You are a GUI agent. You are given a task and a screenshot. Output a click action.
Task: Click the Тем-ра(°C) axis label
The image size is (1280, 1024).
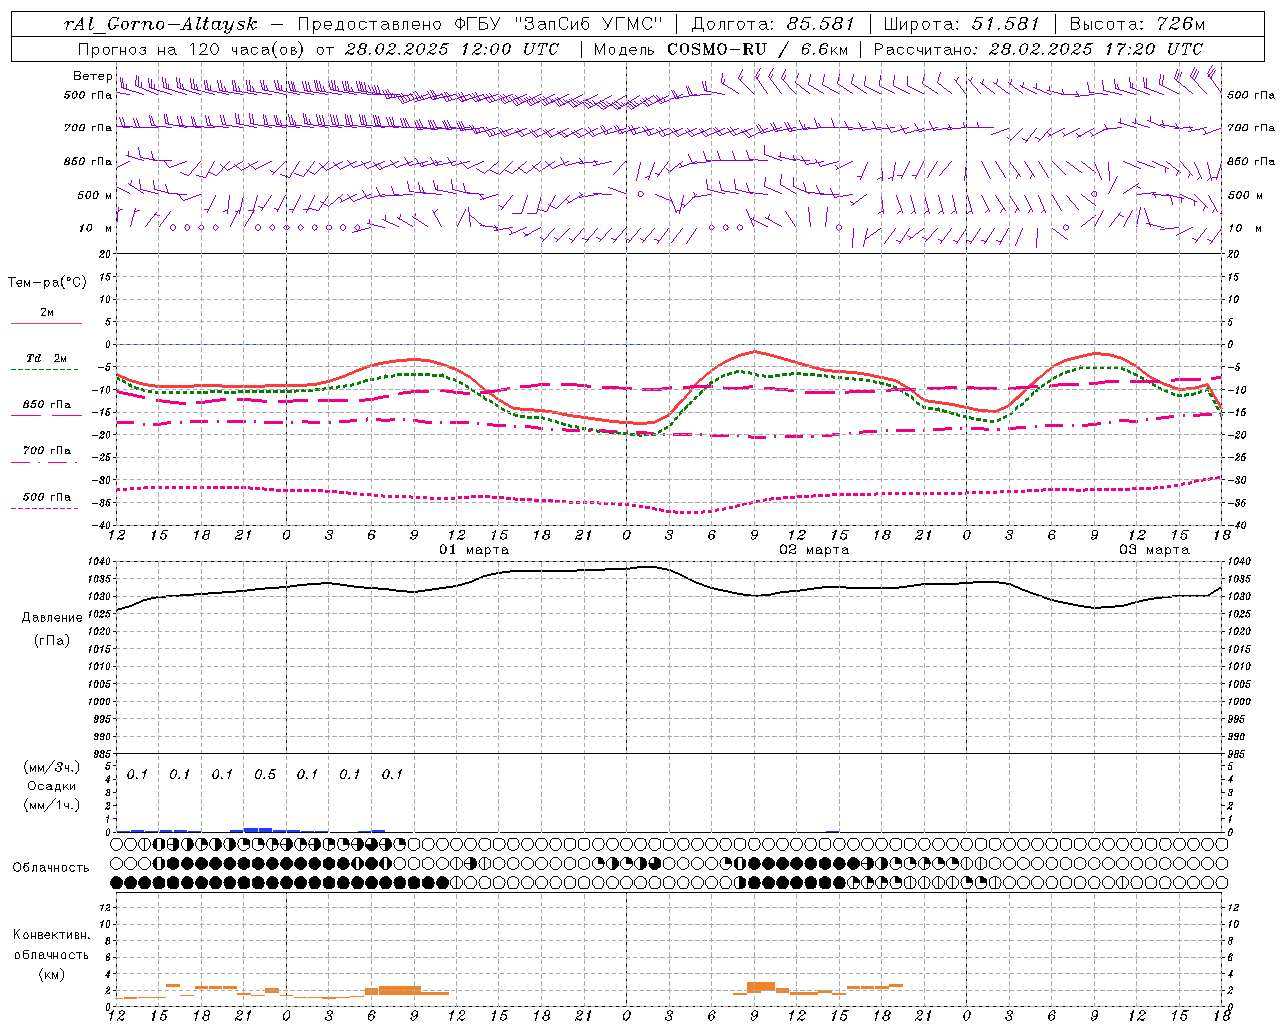(47, 283)
